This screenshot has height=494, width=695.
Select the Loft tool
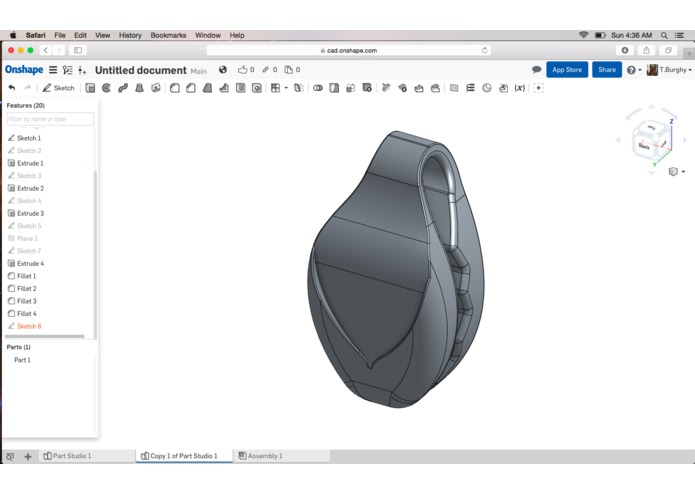pos(139,88)
